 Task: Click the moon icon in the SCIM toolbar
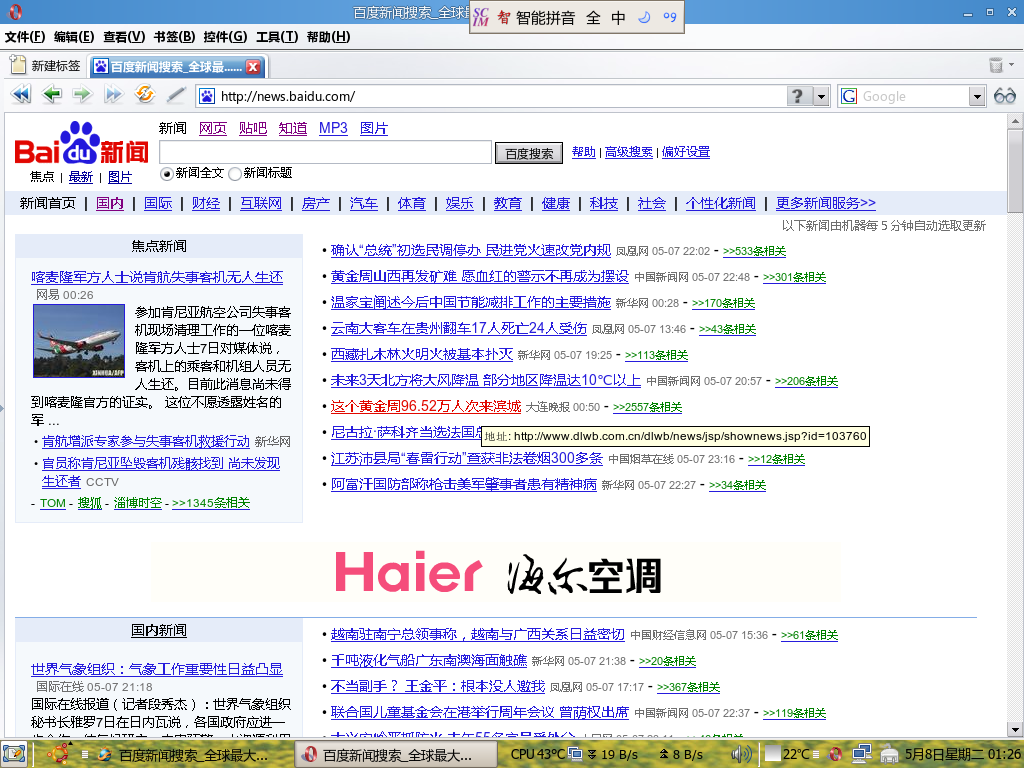(x=644, y=18)
